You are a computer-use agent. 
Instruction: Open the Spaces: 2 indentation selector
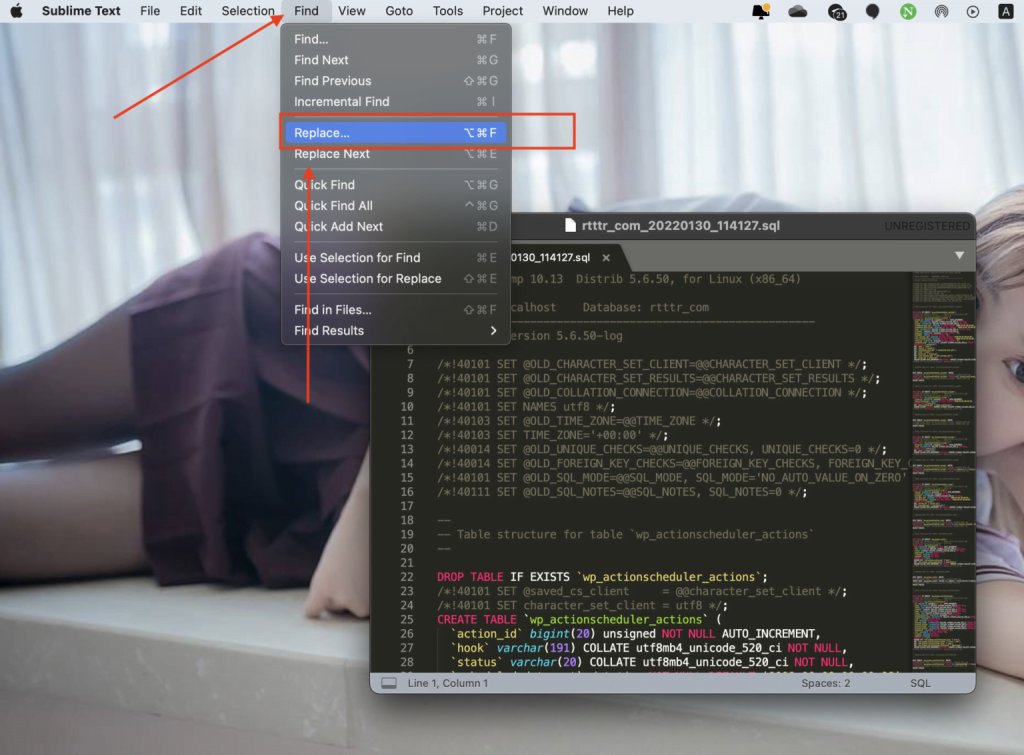pyautogui.click(x=825, y=683)
